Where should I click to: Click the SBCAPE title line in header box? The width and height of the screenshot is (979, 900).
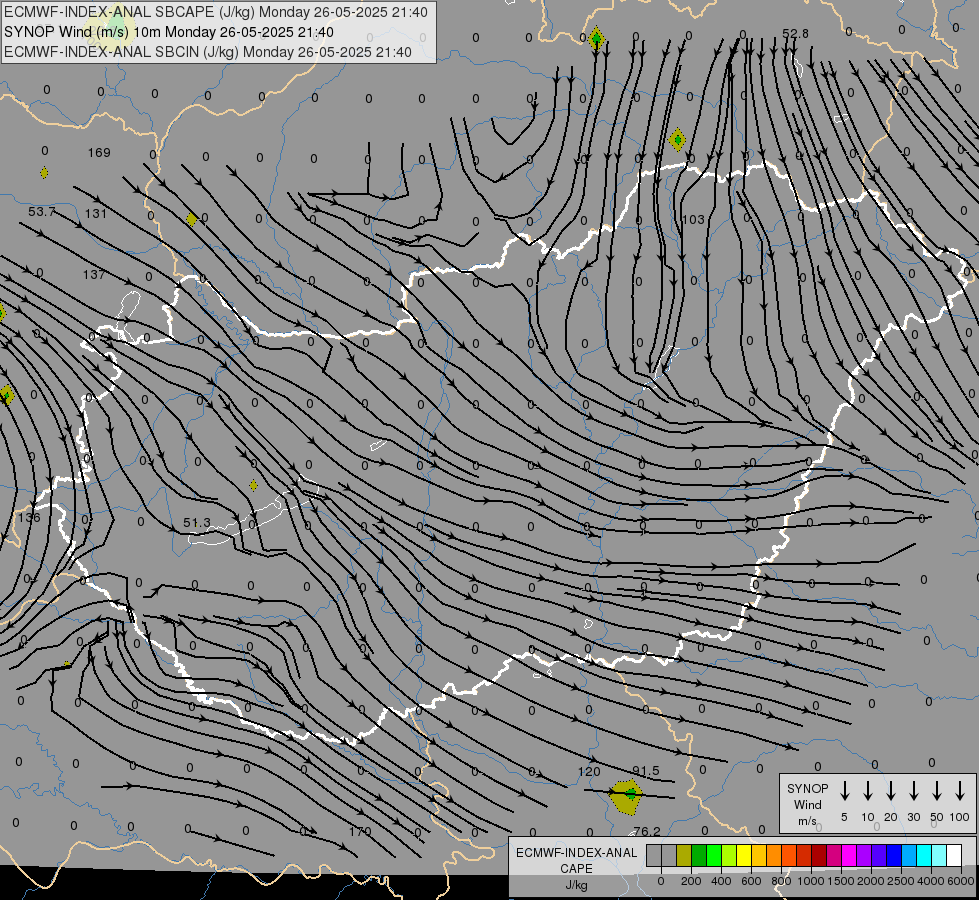(x=216, y=12)
